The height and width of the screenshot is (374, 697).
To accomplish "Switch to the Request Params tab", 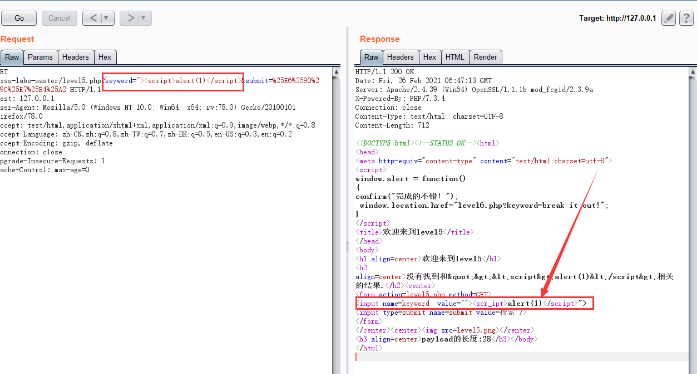I will pyautogui.click(x=40, y=57).
